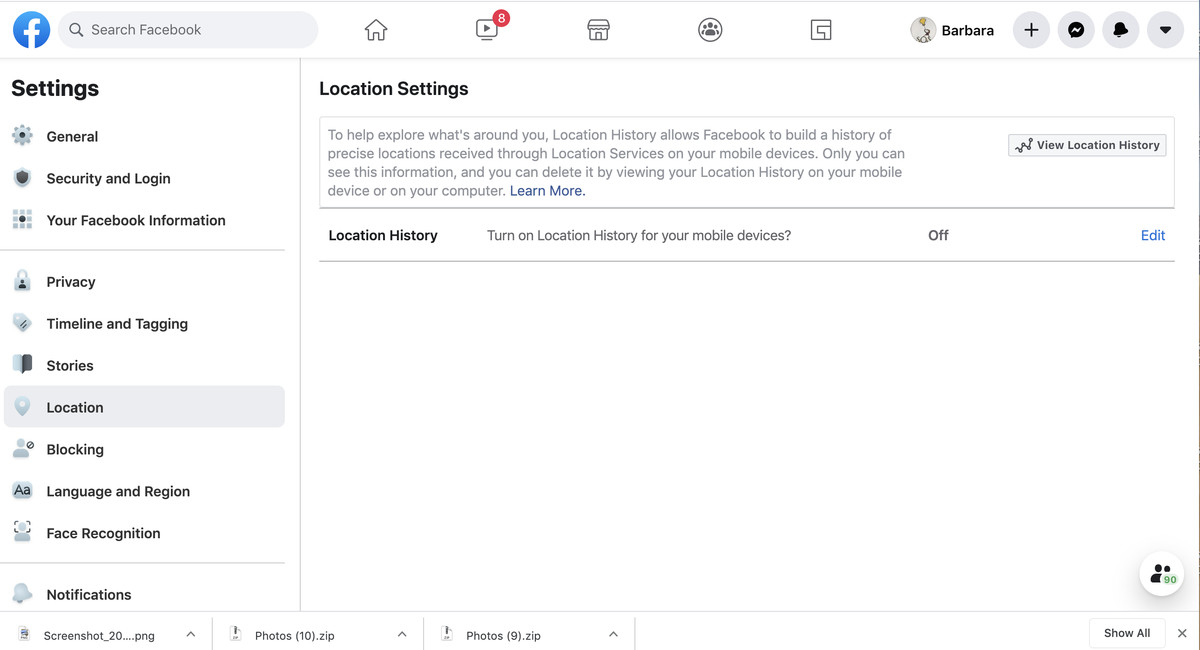
Task: Click the View Location History button
Action: [x=1087, y=144]
